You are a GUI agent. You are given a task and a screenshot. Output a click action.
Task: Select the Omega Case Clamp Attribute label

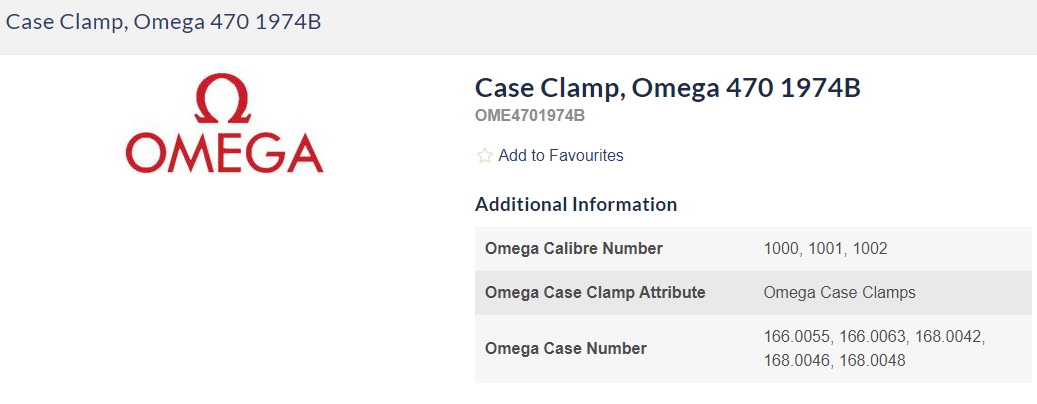pyautogui.click(x=595, y=293)
